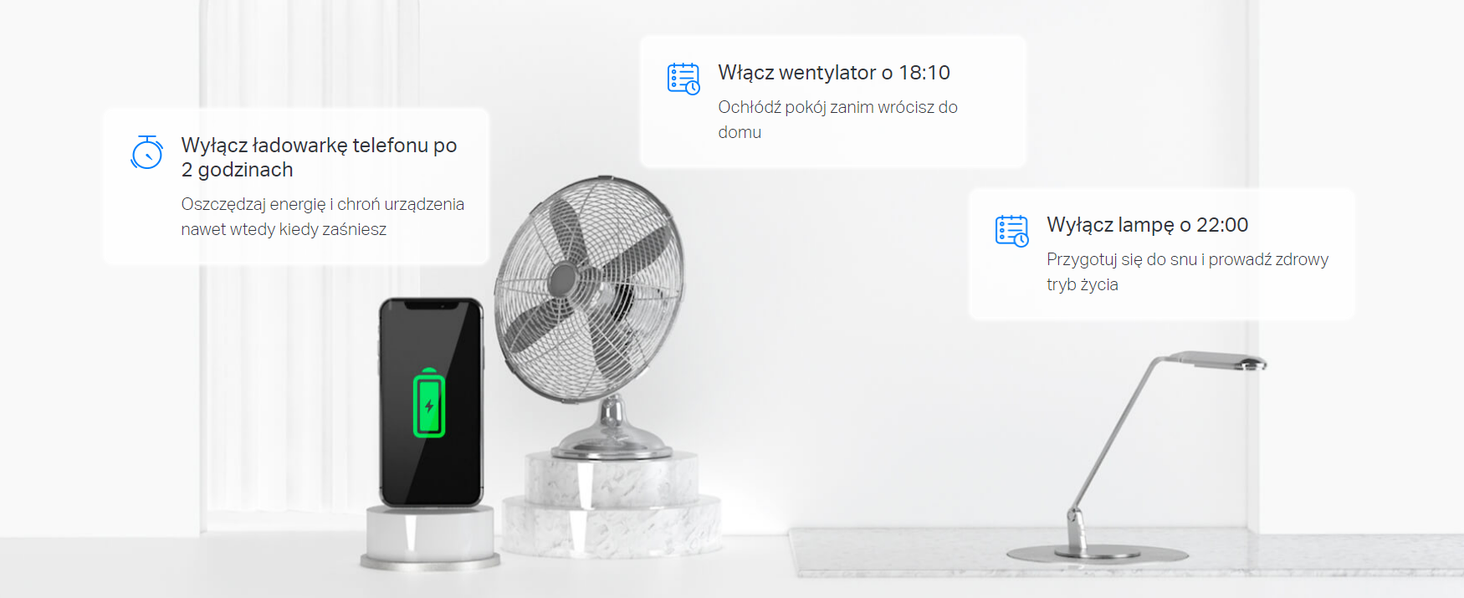Click the text 'Przygotuj się do snu'
Screen dimensions: 1464x598
tap(1120, 260)
